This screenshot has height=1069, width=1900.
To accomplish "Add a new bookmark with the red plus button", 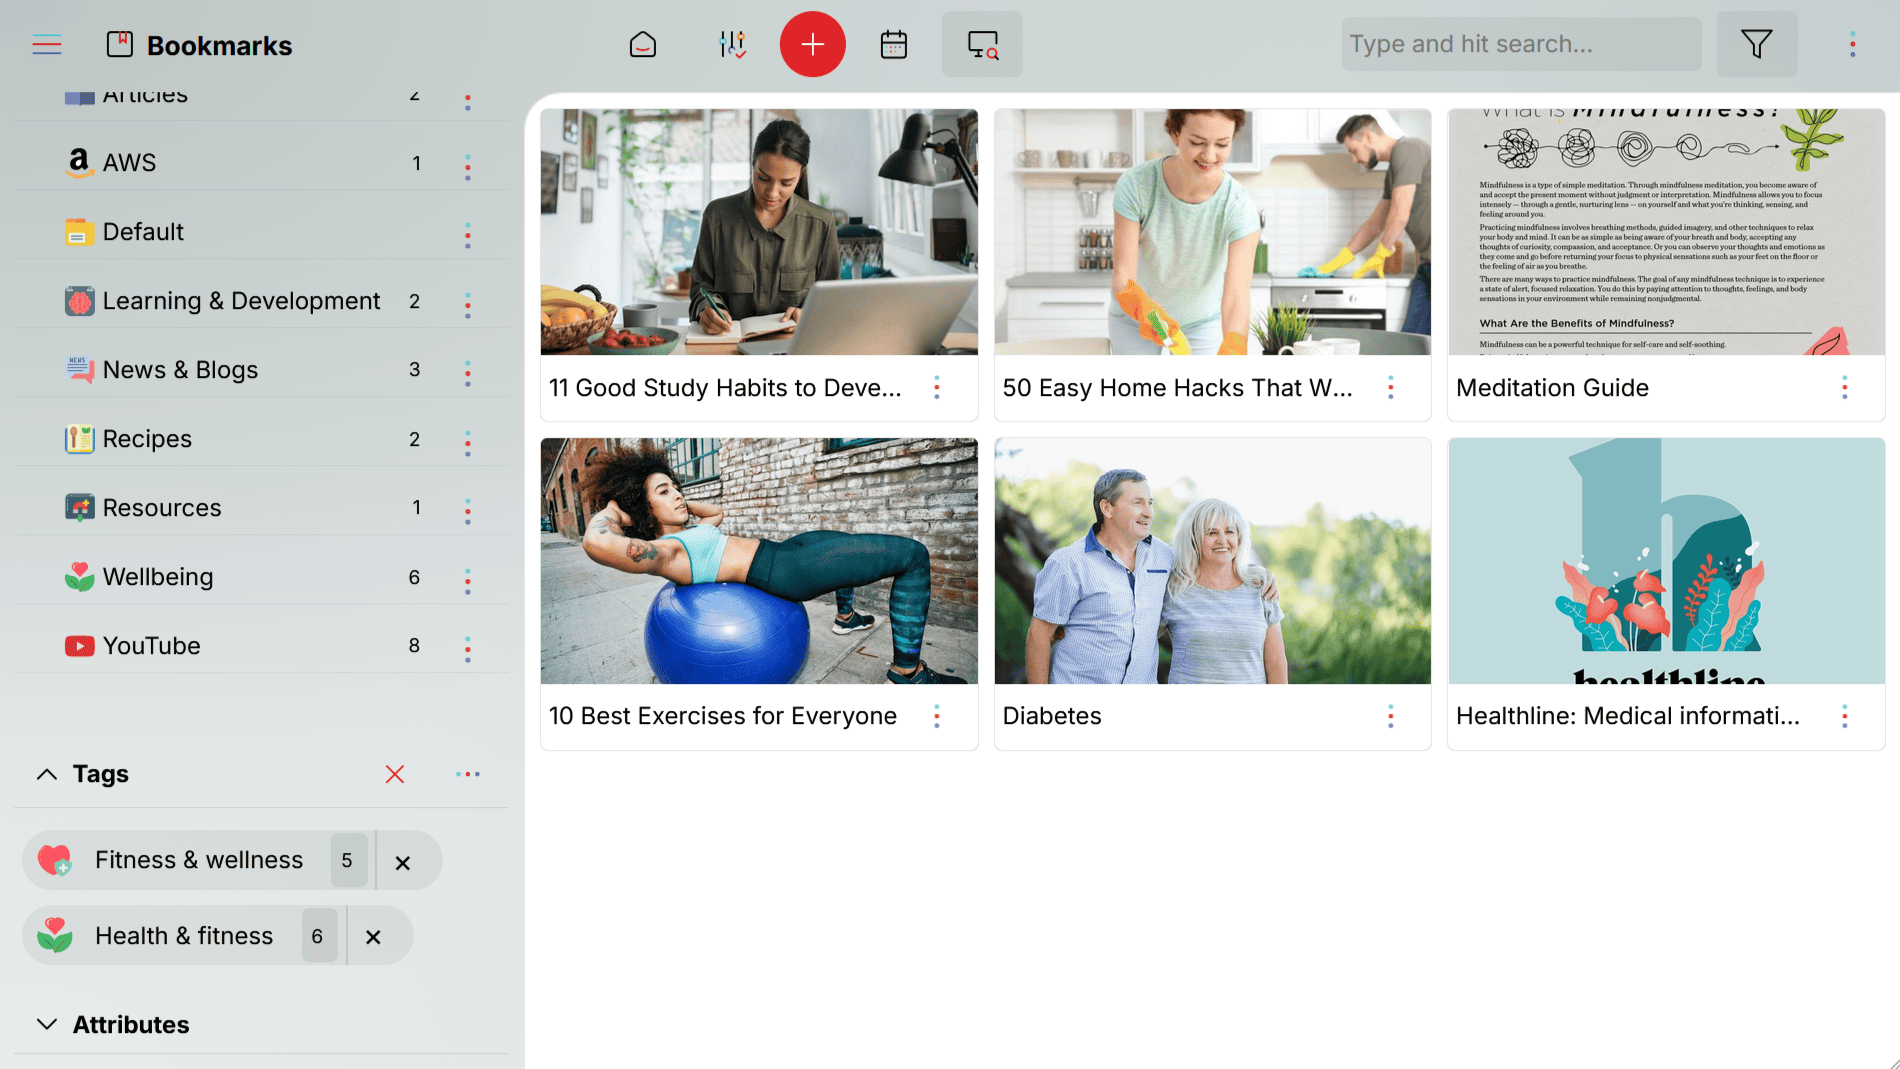I will coord(812,44).
